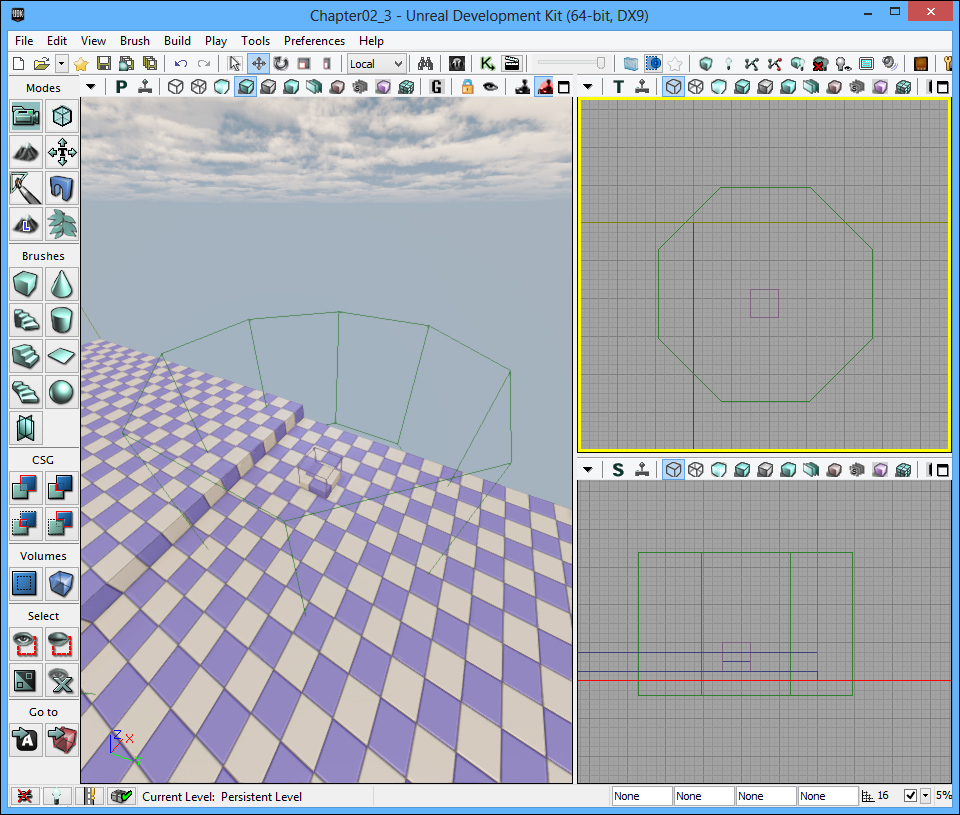Toggle the perspective viewport lock icon

point(467,87)
